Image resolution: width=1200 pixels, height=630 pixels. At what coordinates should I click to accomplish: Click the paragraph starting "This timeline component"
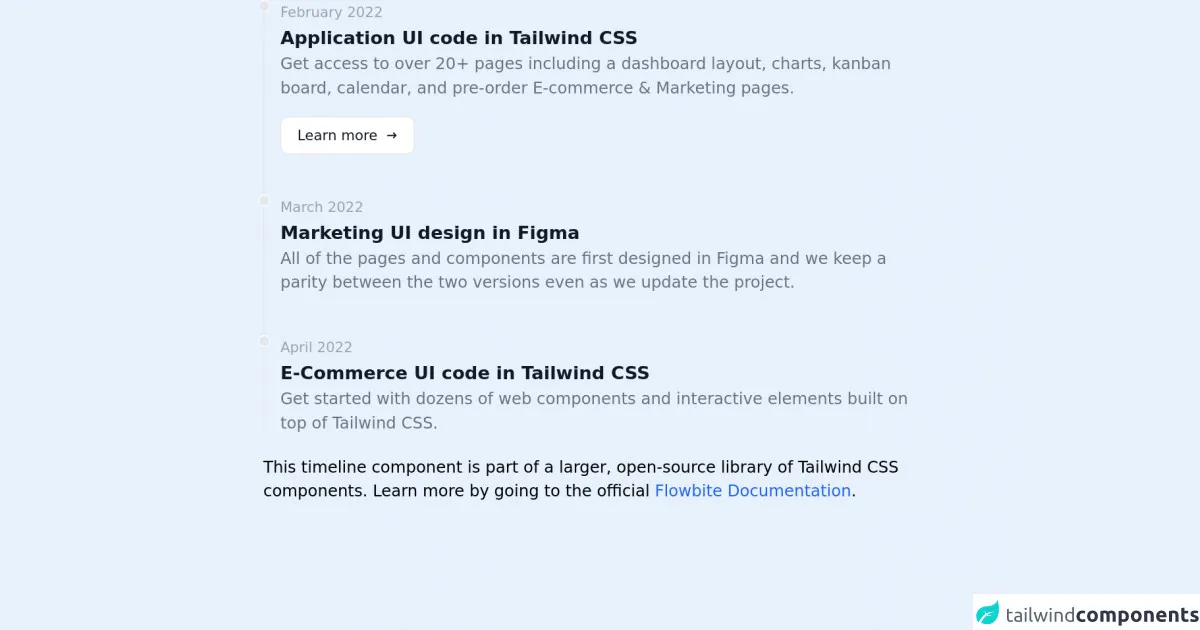click(580, 479)
